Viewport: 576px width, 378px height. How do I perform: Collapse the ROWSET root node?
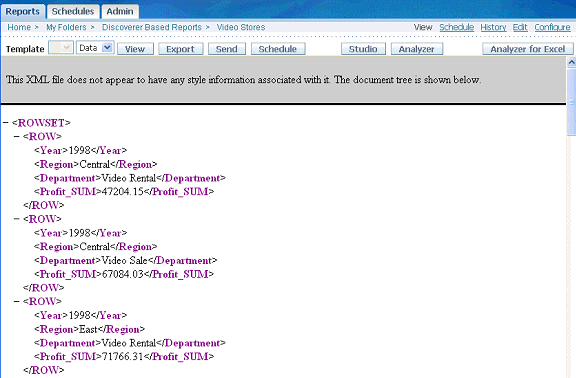[6, 122]
